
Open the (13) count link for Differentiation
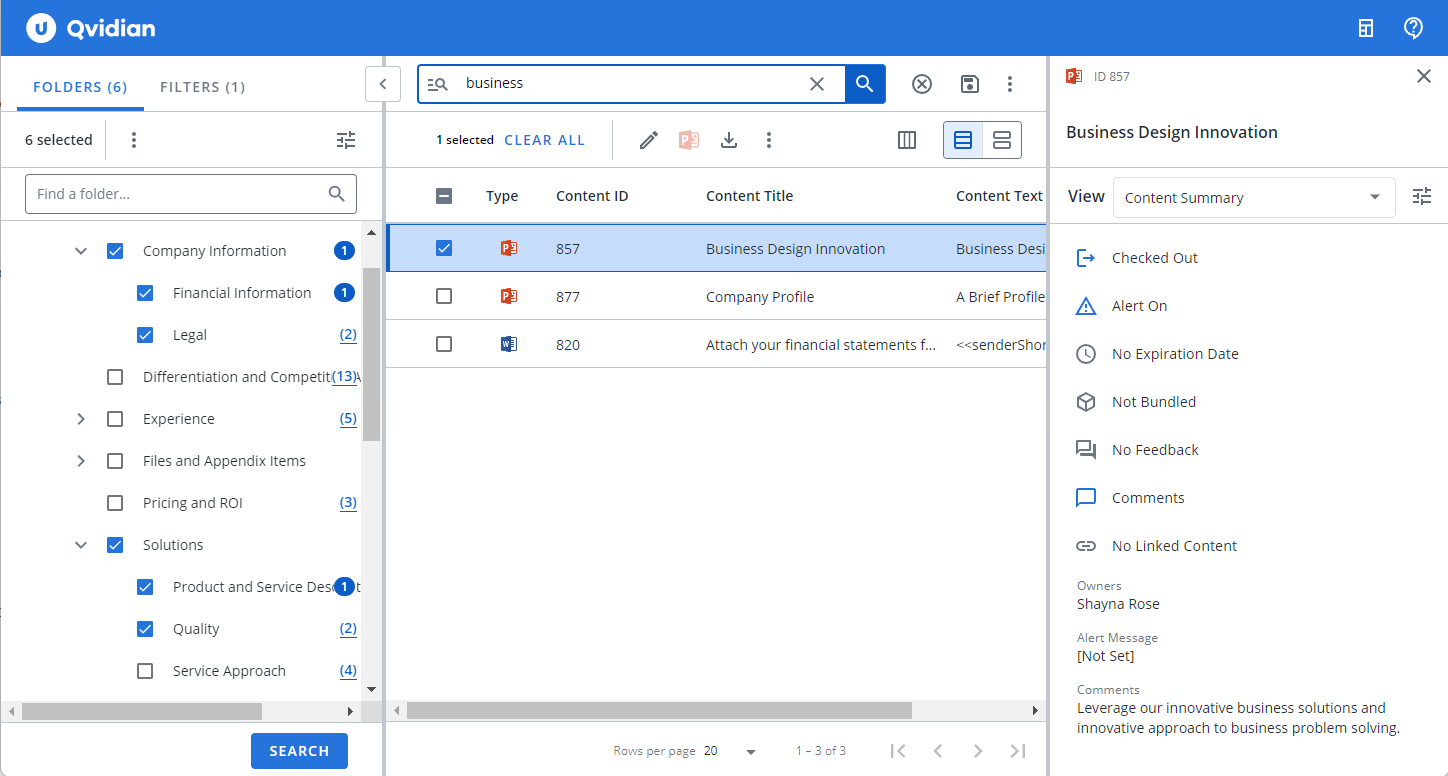(x=343, y=377)
